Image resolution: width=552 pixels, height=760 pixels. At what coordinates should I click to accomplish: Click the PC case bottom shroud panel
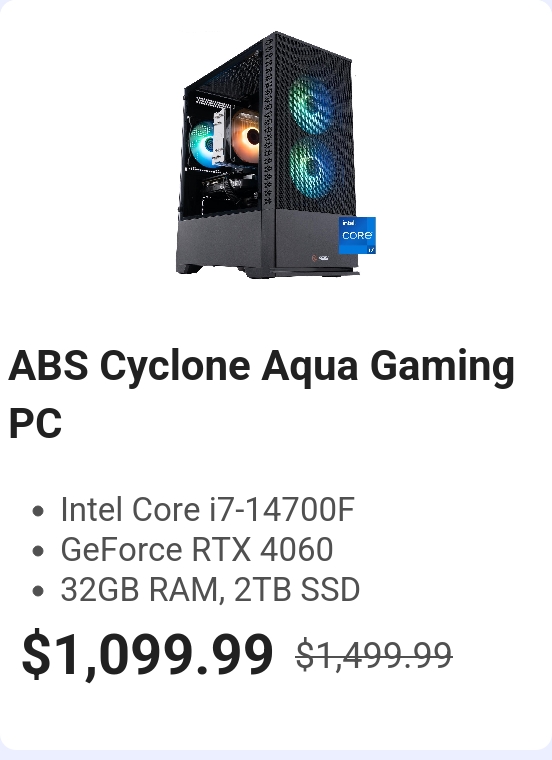click(x=223, y=242)
